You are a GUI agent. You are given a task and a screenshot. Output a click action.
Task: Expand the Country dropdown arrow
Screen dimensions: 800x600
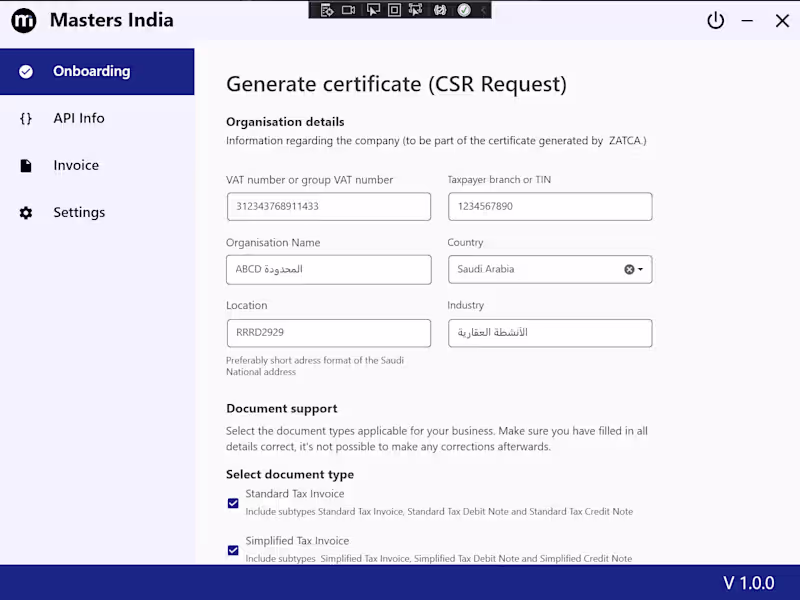[x=640, y=269]
